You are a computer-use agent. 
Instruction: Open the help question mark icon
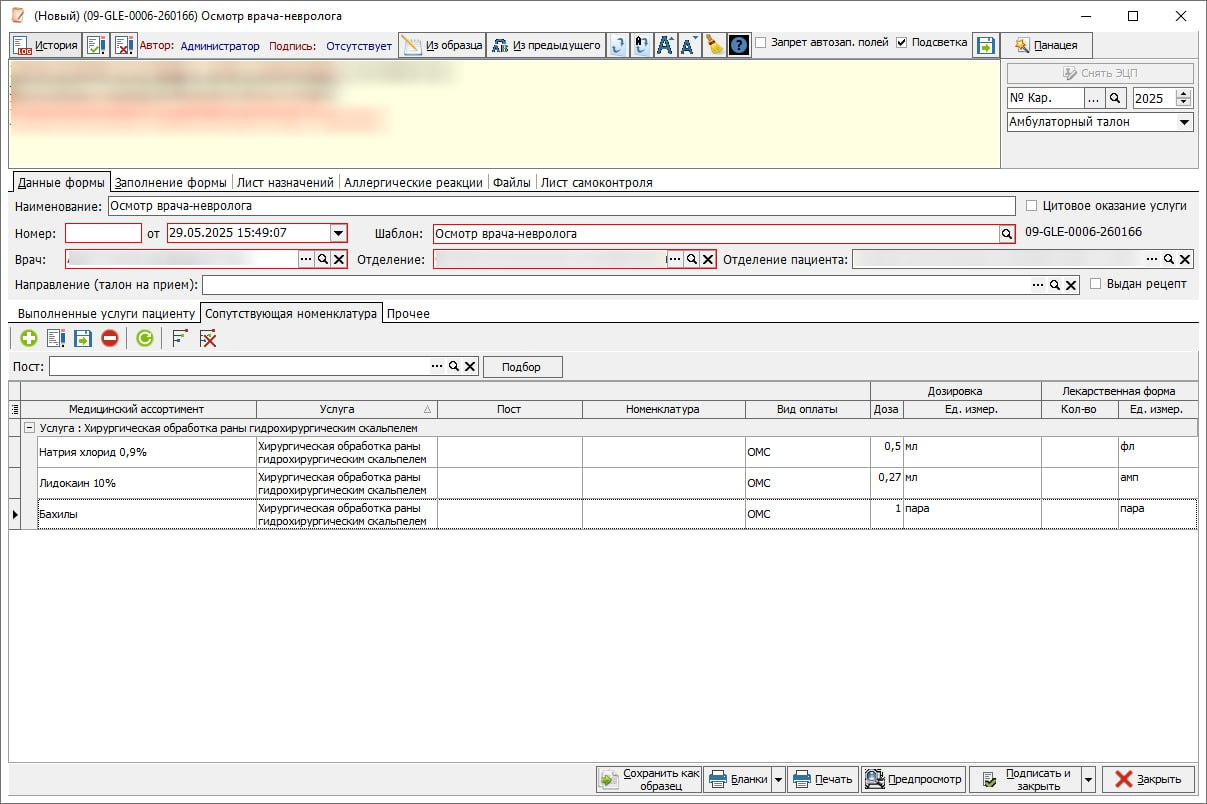[739, 45]
